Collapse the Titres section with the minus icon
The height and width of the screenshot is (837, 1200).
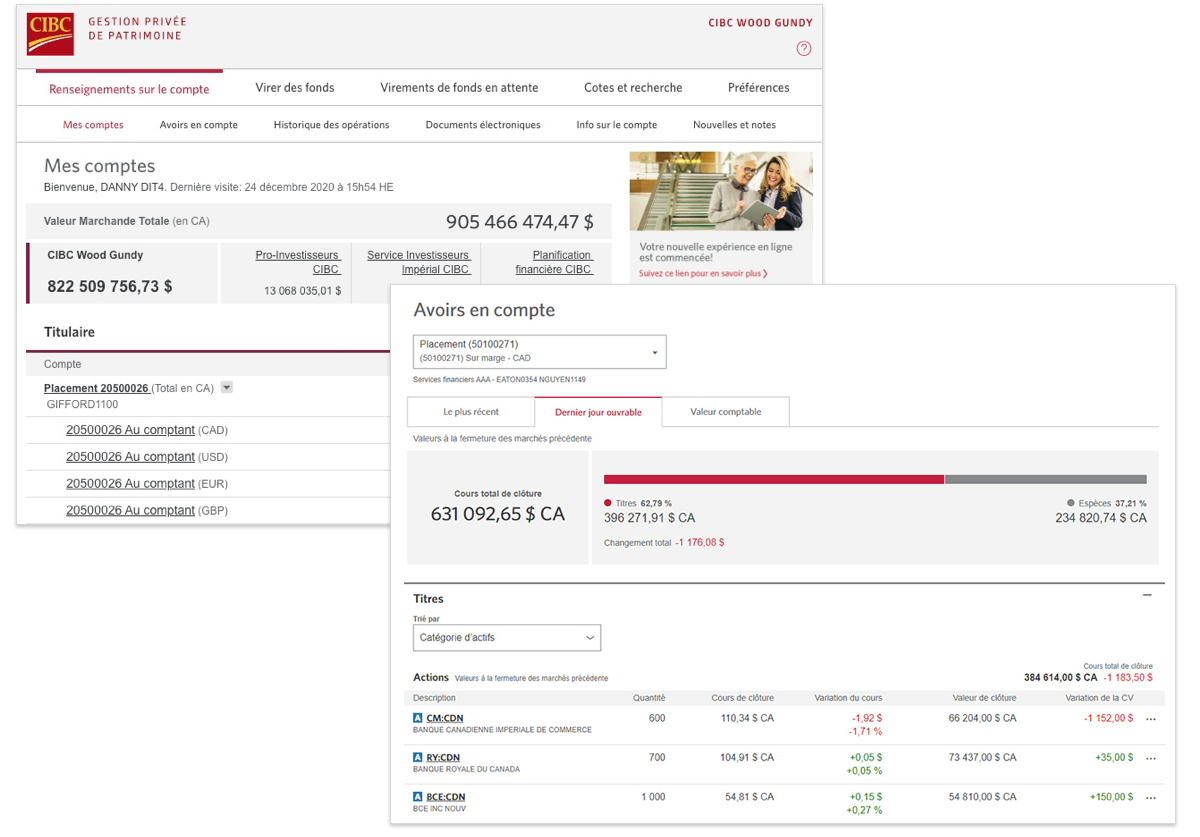[1147, 595]
